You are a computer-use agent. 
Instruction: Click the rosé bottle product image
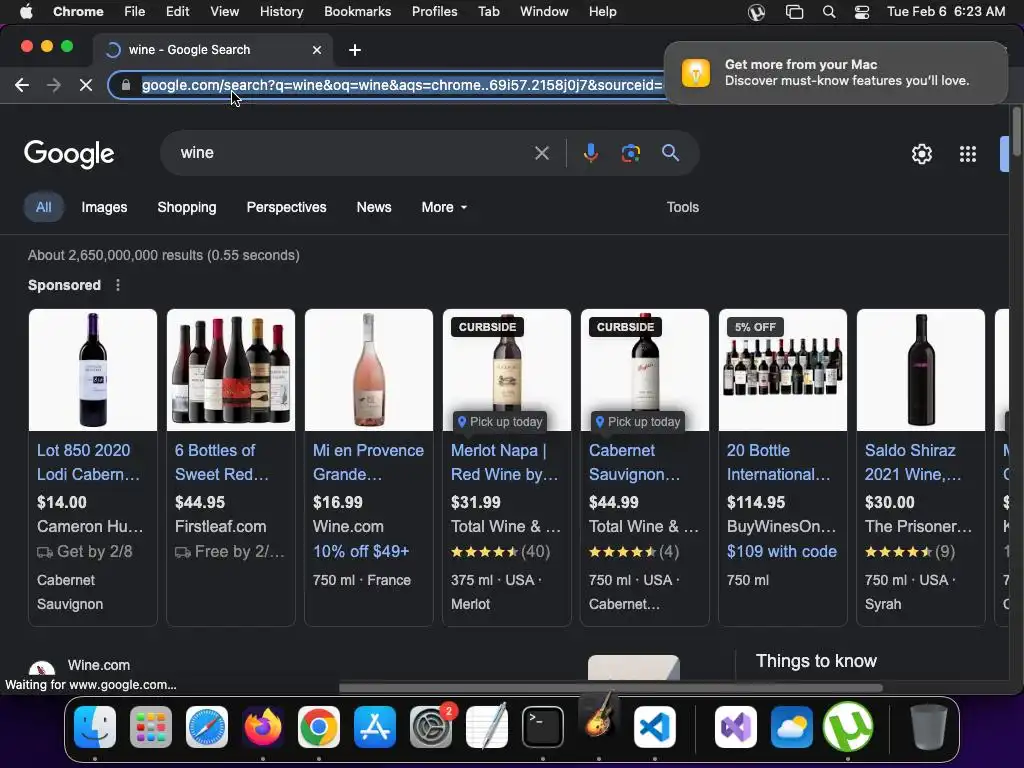coord(369,370)
